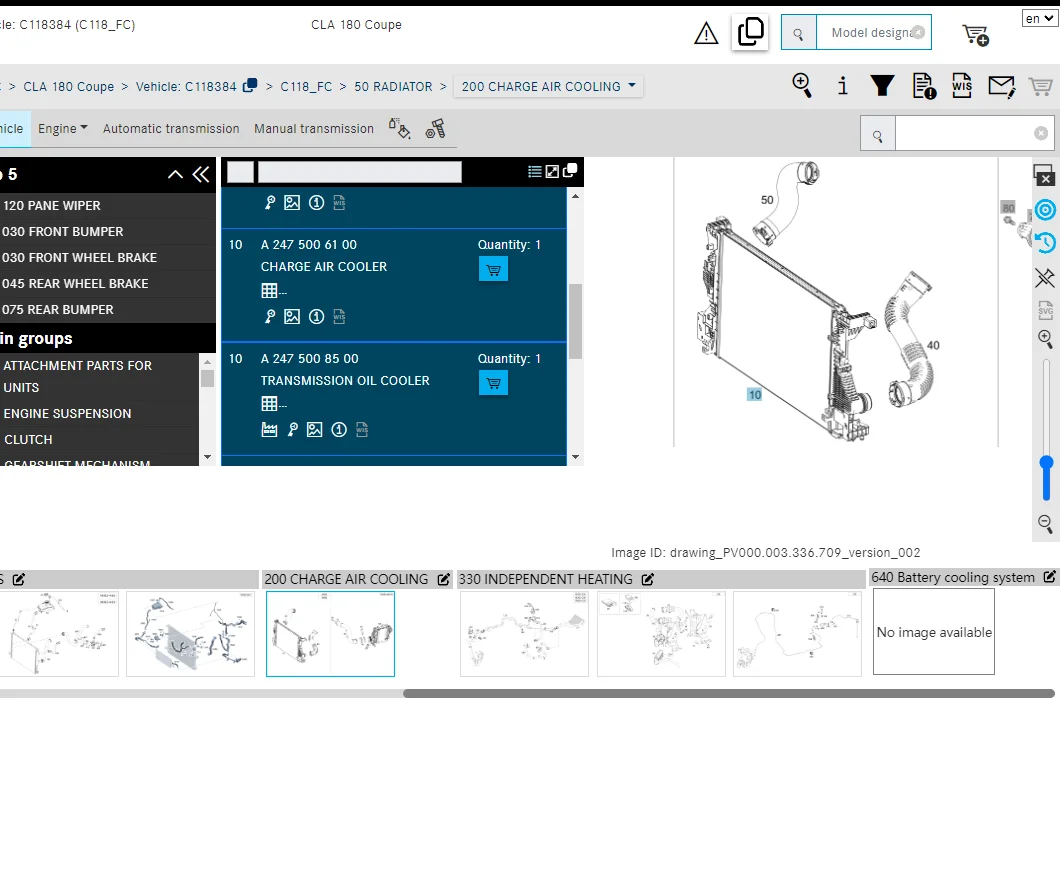Screen dimensions: 1060x877
Task: Click circled info icon under CHARGE AIR COOLER
Action: coord(316,316)
